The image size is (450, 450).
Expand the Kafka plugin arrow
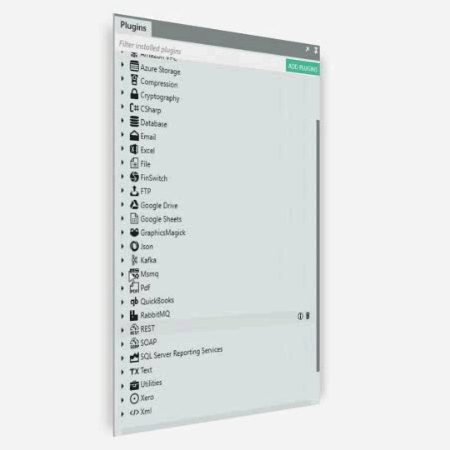pos(122,260)
